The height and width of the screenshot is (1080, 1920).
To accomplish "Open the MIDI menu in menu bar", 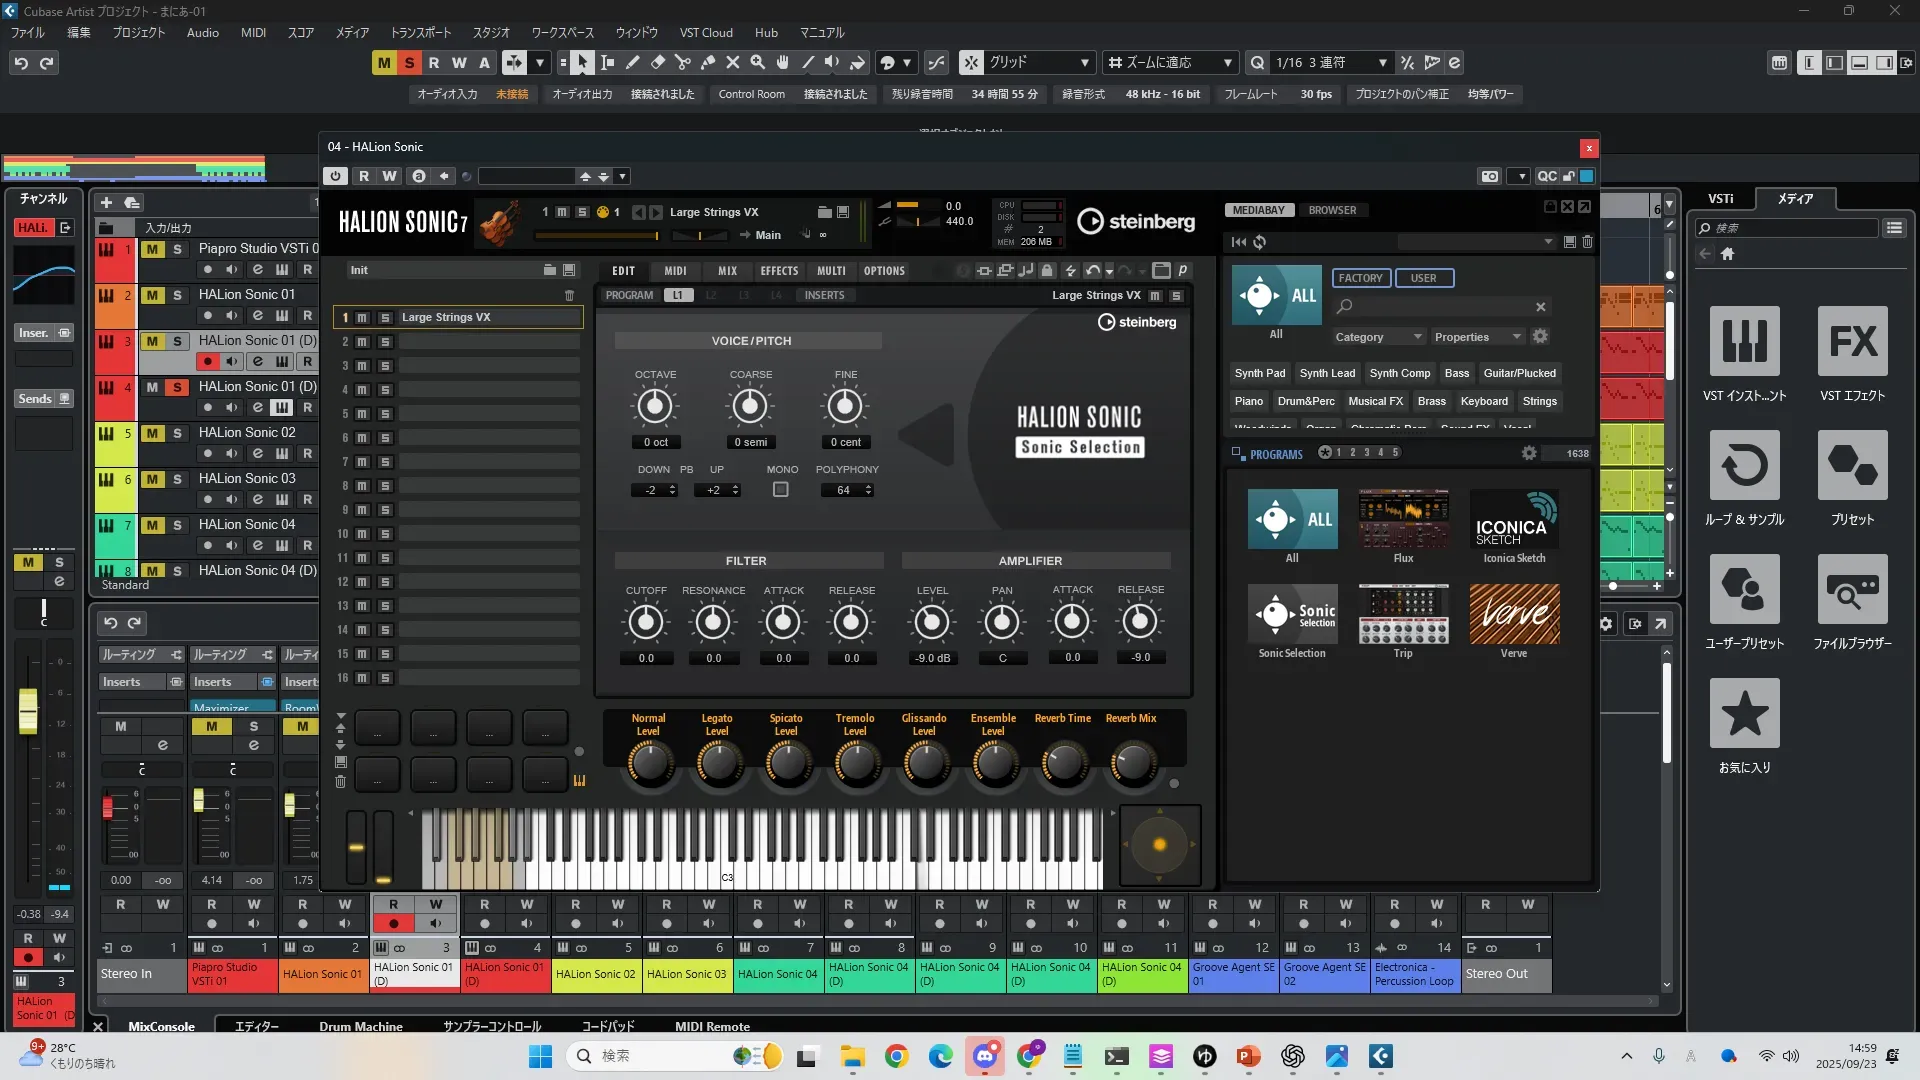I will pos(253,33).
